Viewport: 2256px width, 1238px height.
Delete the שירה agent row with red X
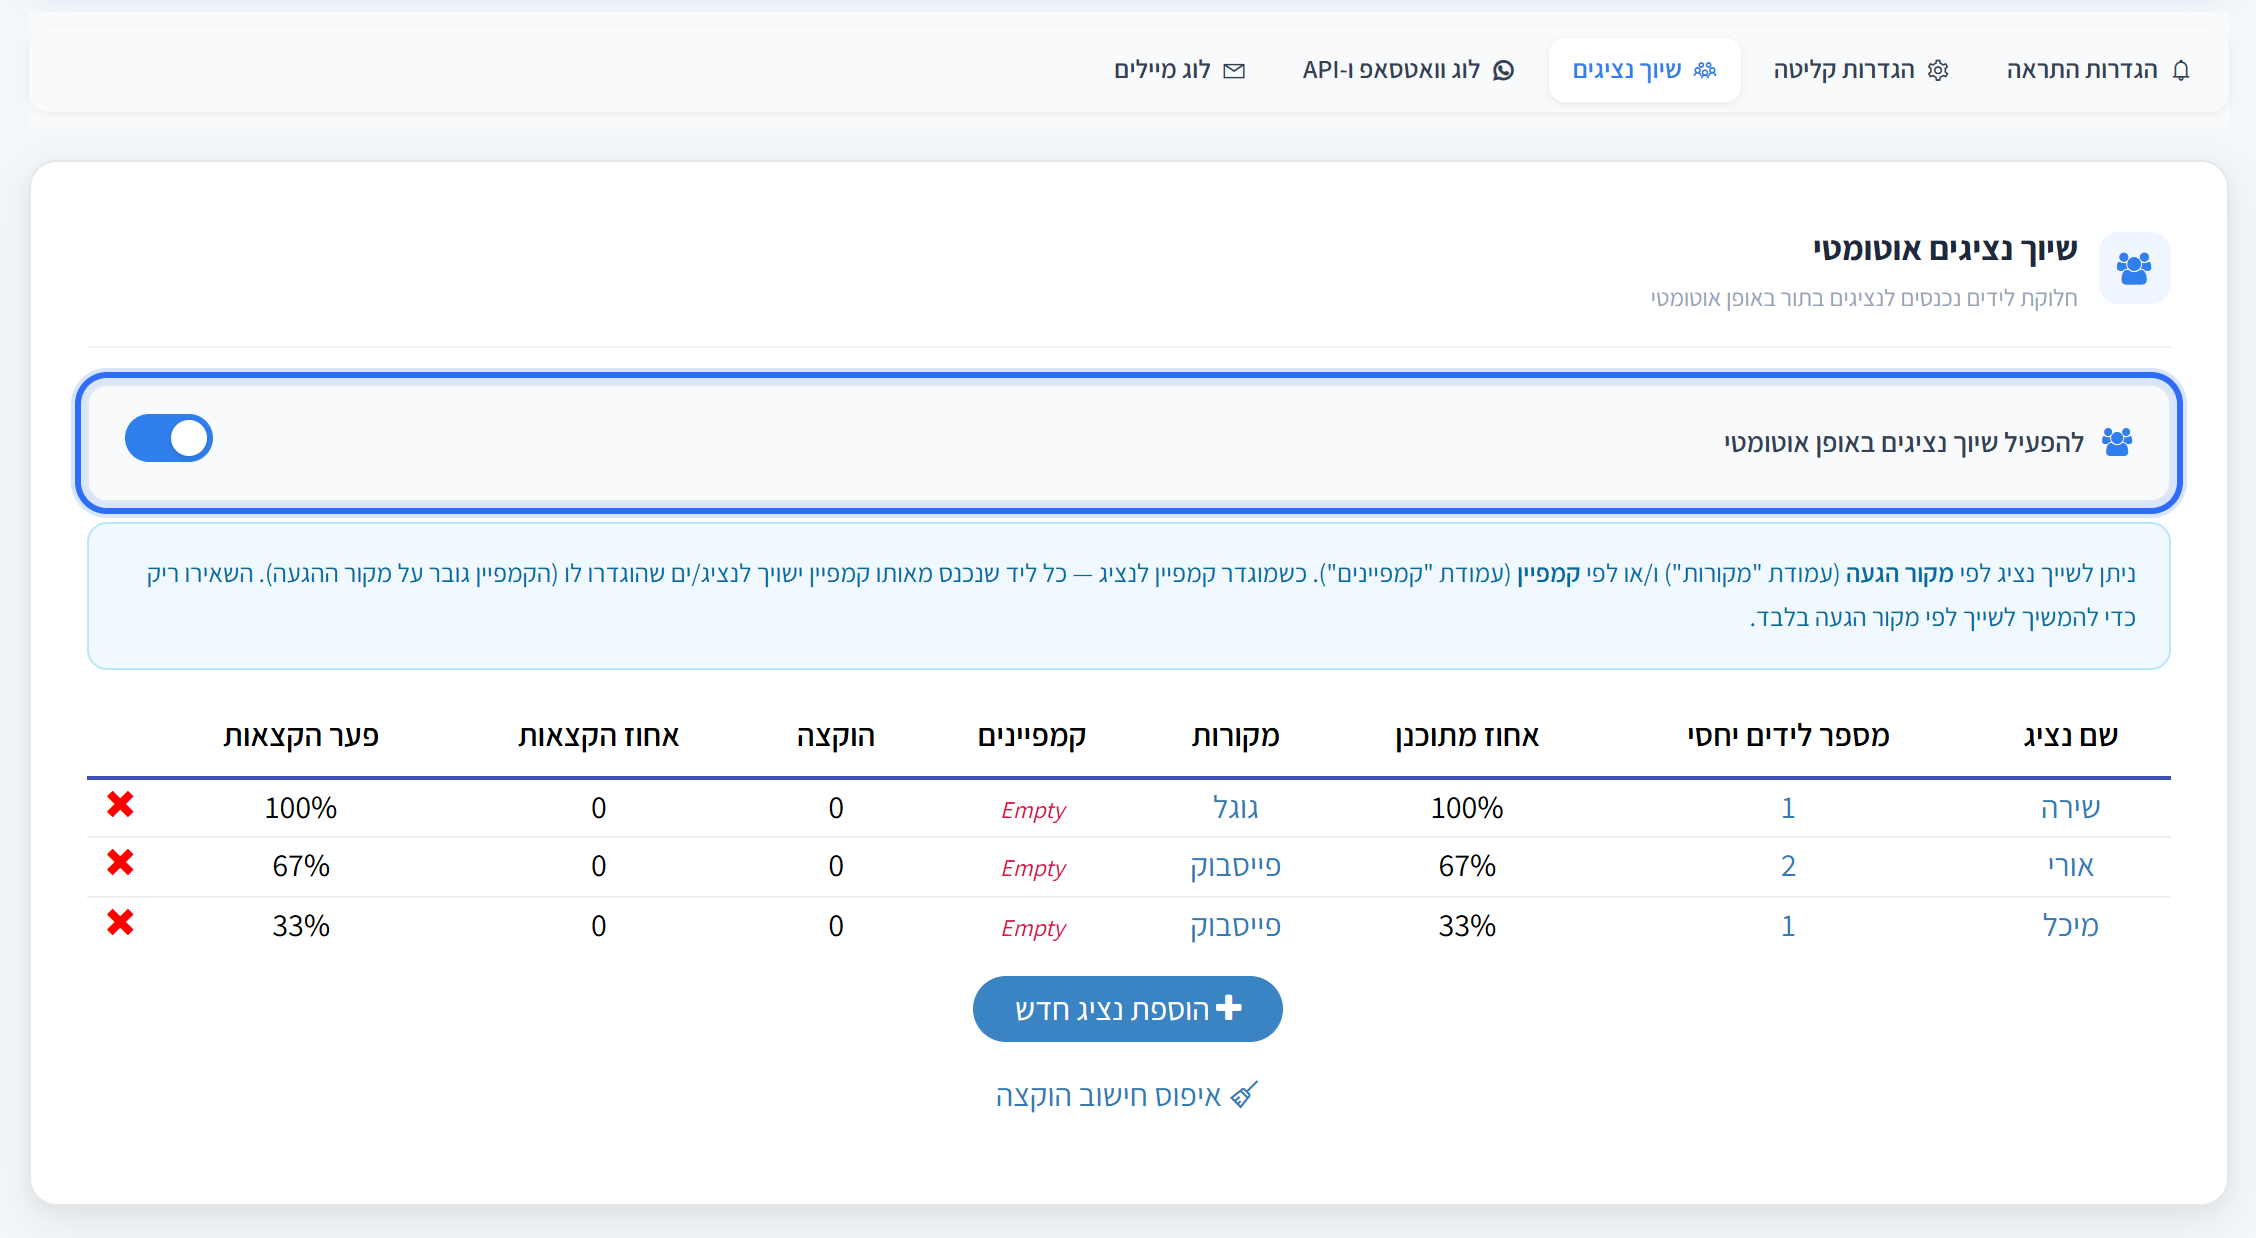[121, 805]
